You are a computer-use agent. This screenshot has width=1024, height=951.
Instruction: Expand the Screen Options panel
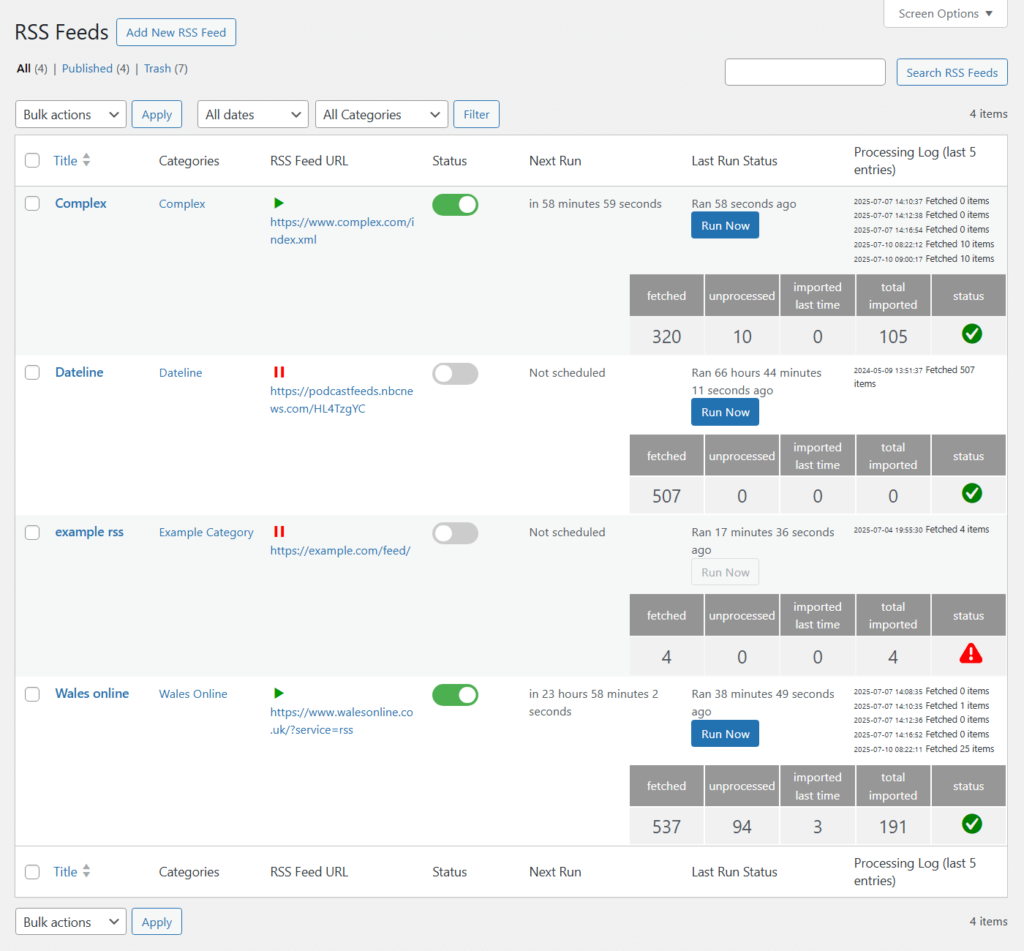pos(945,14)
